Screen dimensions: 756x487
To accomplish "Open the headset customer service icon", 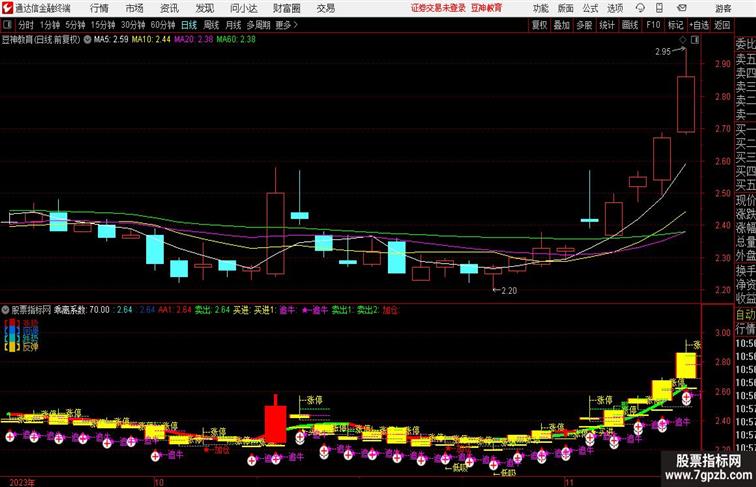I will tap(640, 8).
